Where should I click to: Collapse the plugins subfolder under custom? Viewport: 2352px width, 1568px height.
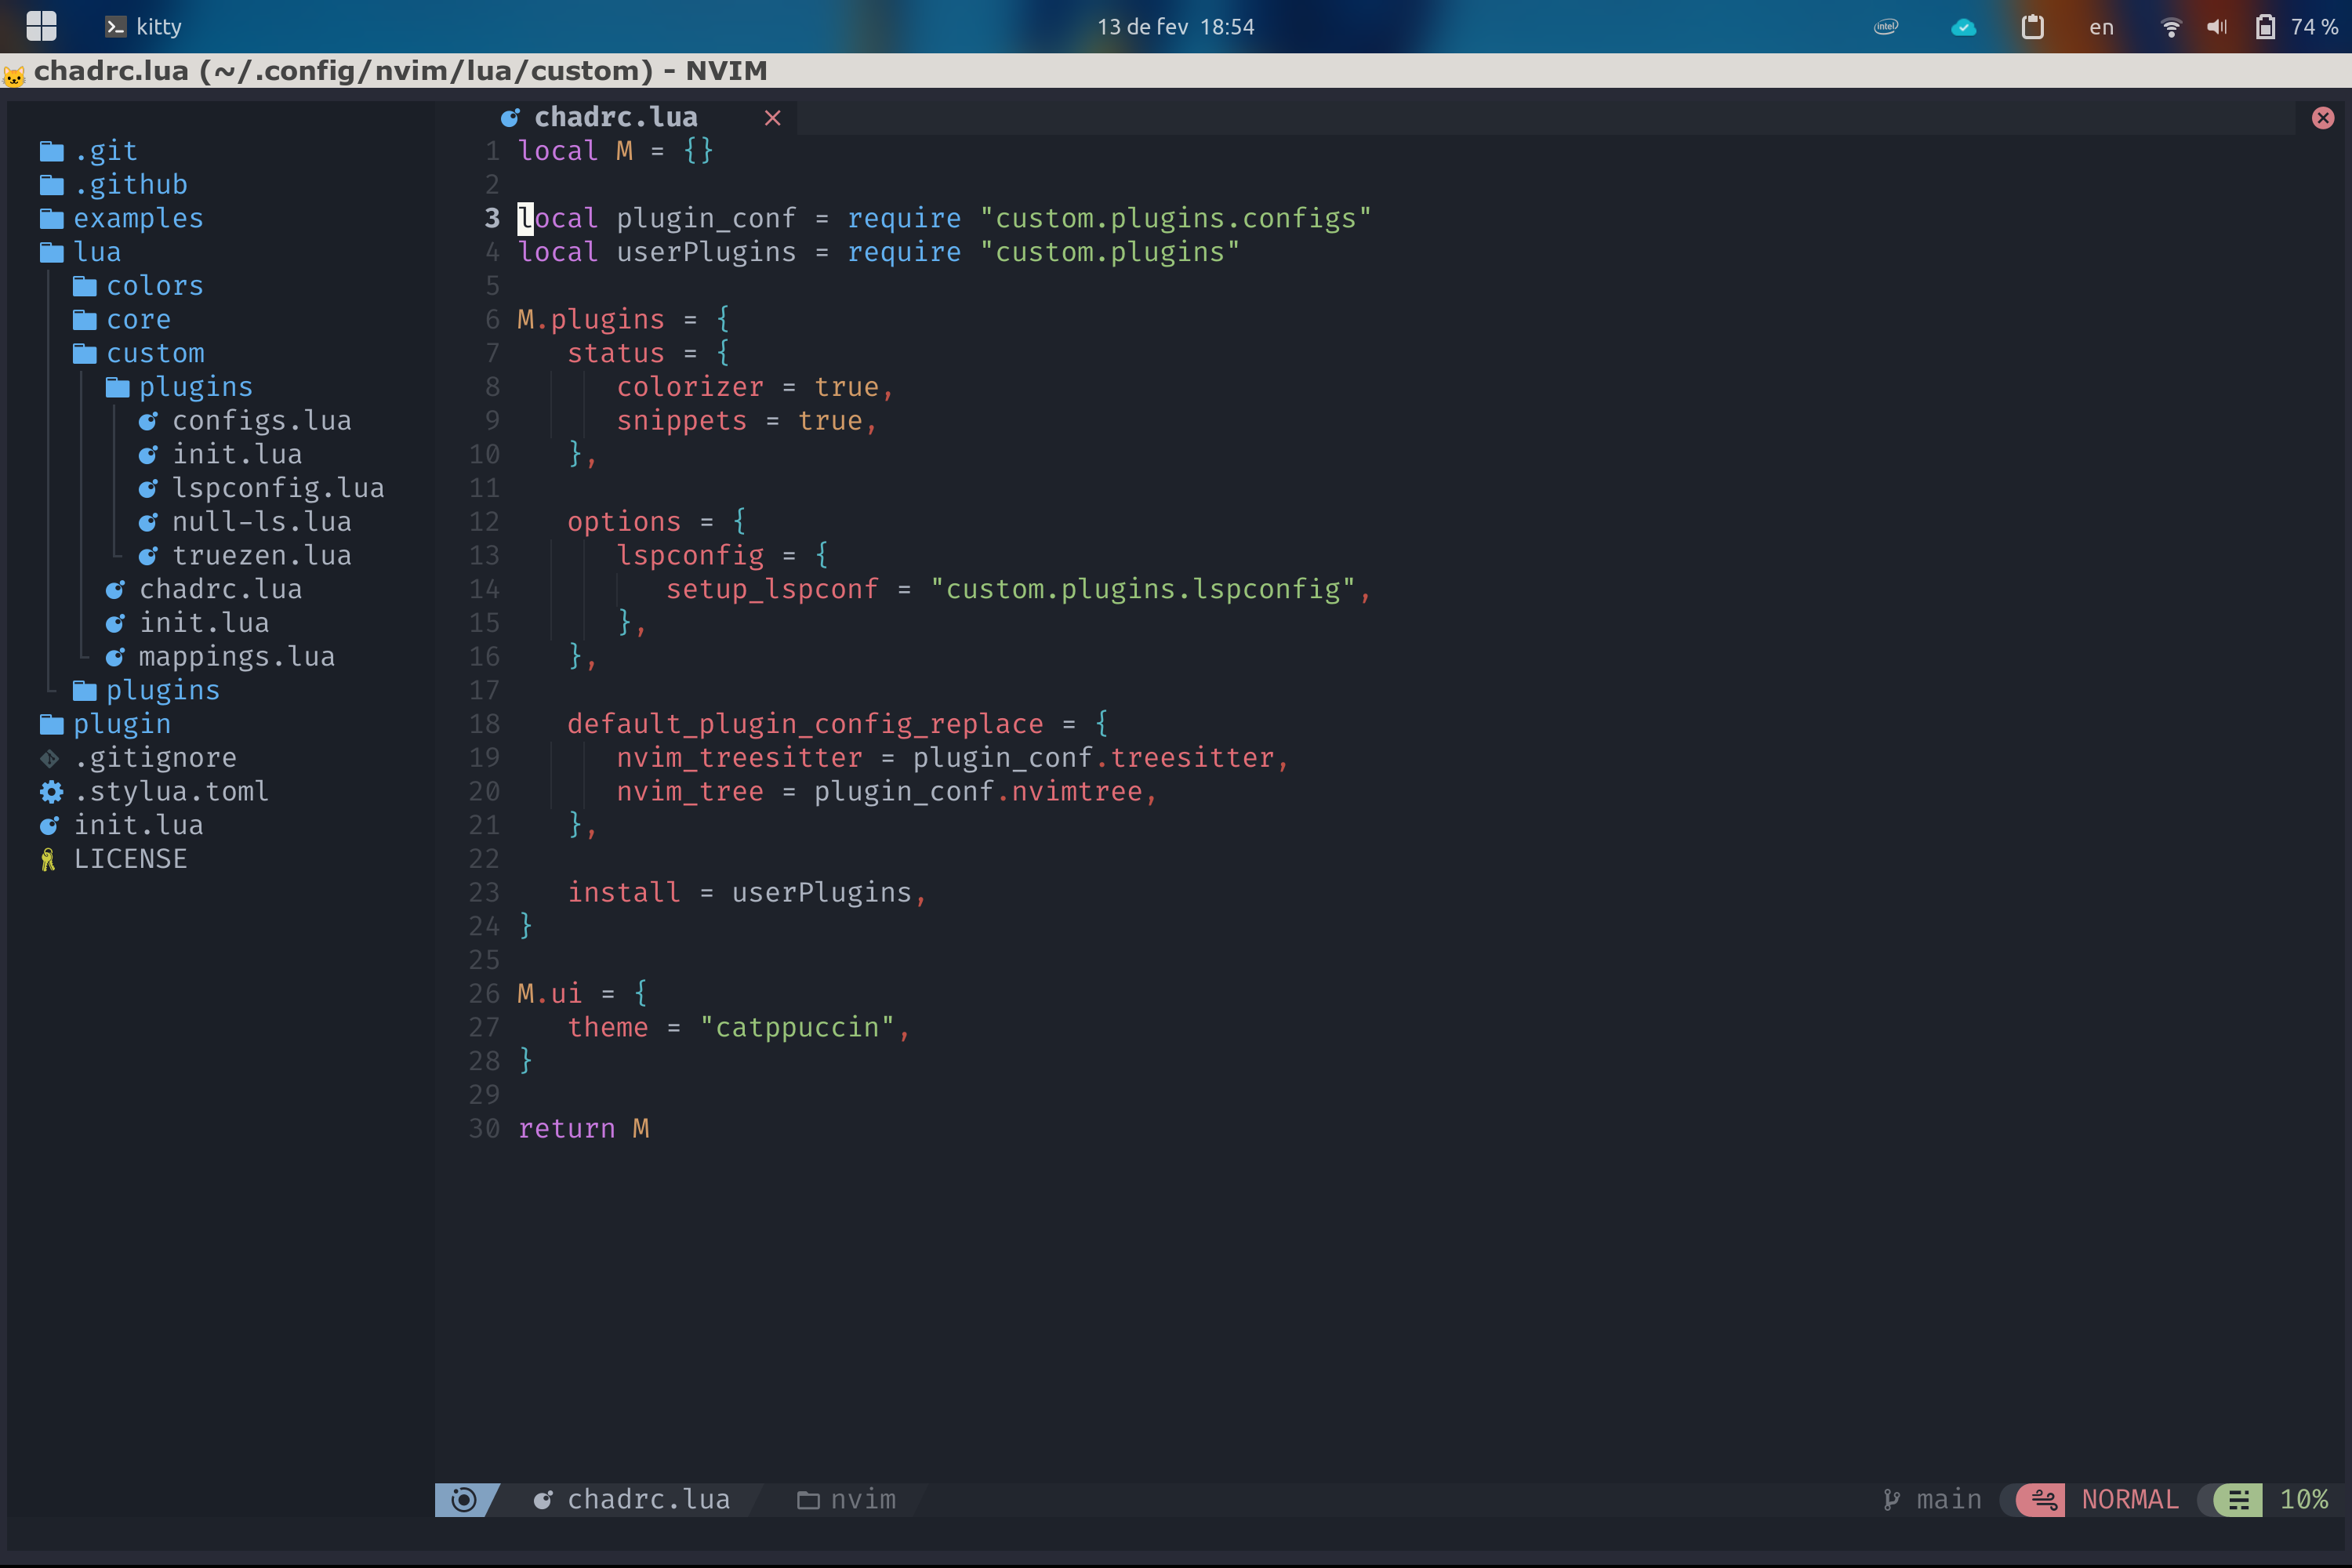[196, 386]
